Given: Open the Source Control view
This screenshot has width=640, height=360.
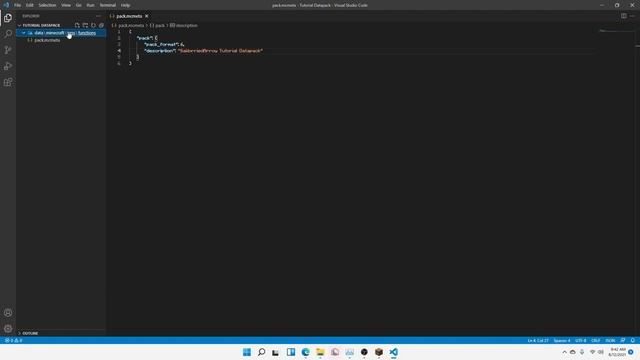Looking at the screenshot, I should pyautogui.click(x=8, y=50).
